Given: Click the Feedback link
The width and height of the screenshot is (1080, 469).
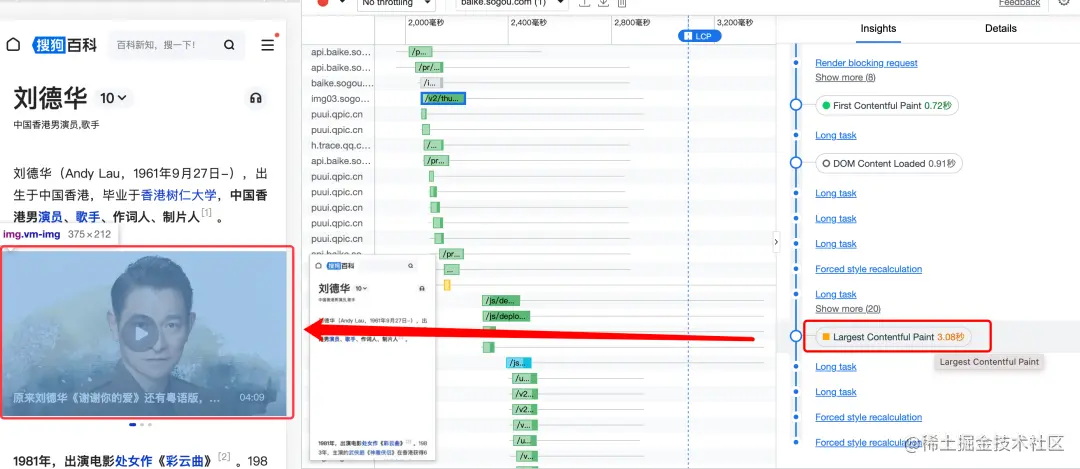Looking at the screenshot, I should click(x=1019, y=3).
